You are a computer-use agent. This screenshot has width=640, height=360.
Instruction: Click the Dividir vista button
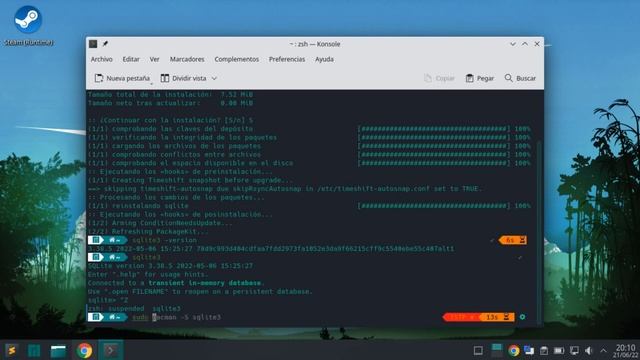tap(183, 78)
